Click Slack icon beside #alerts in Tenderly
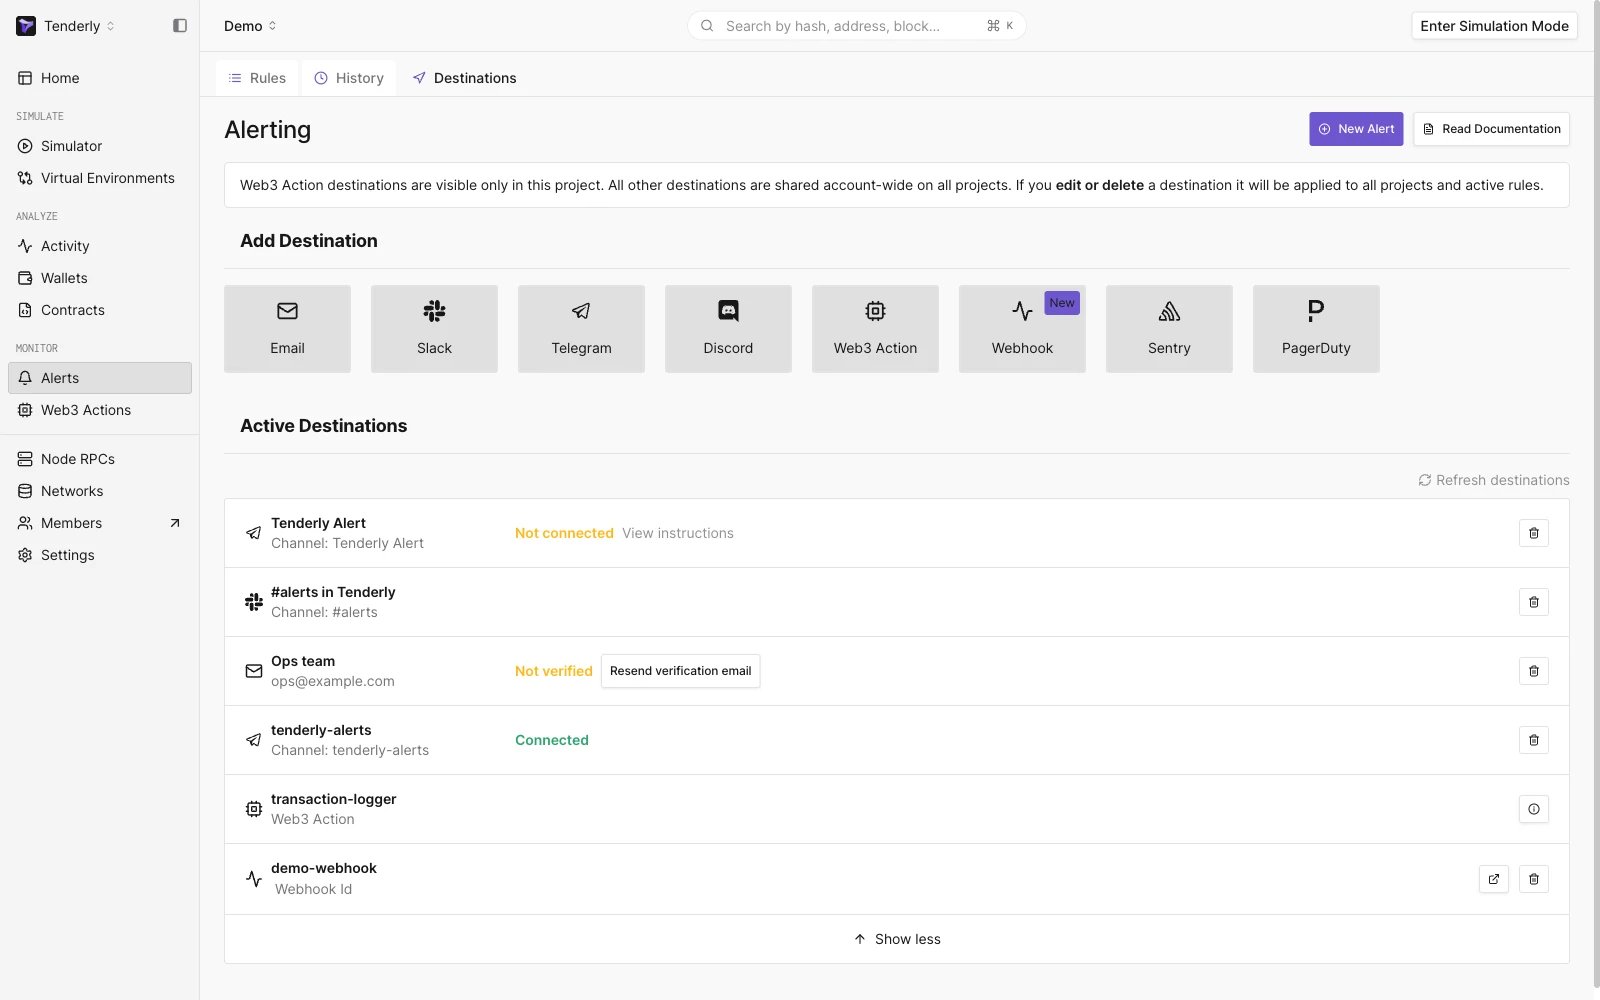This screenshot has width=1600, height=1000. click(254, 602)
